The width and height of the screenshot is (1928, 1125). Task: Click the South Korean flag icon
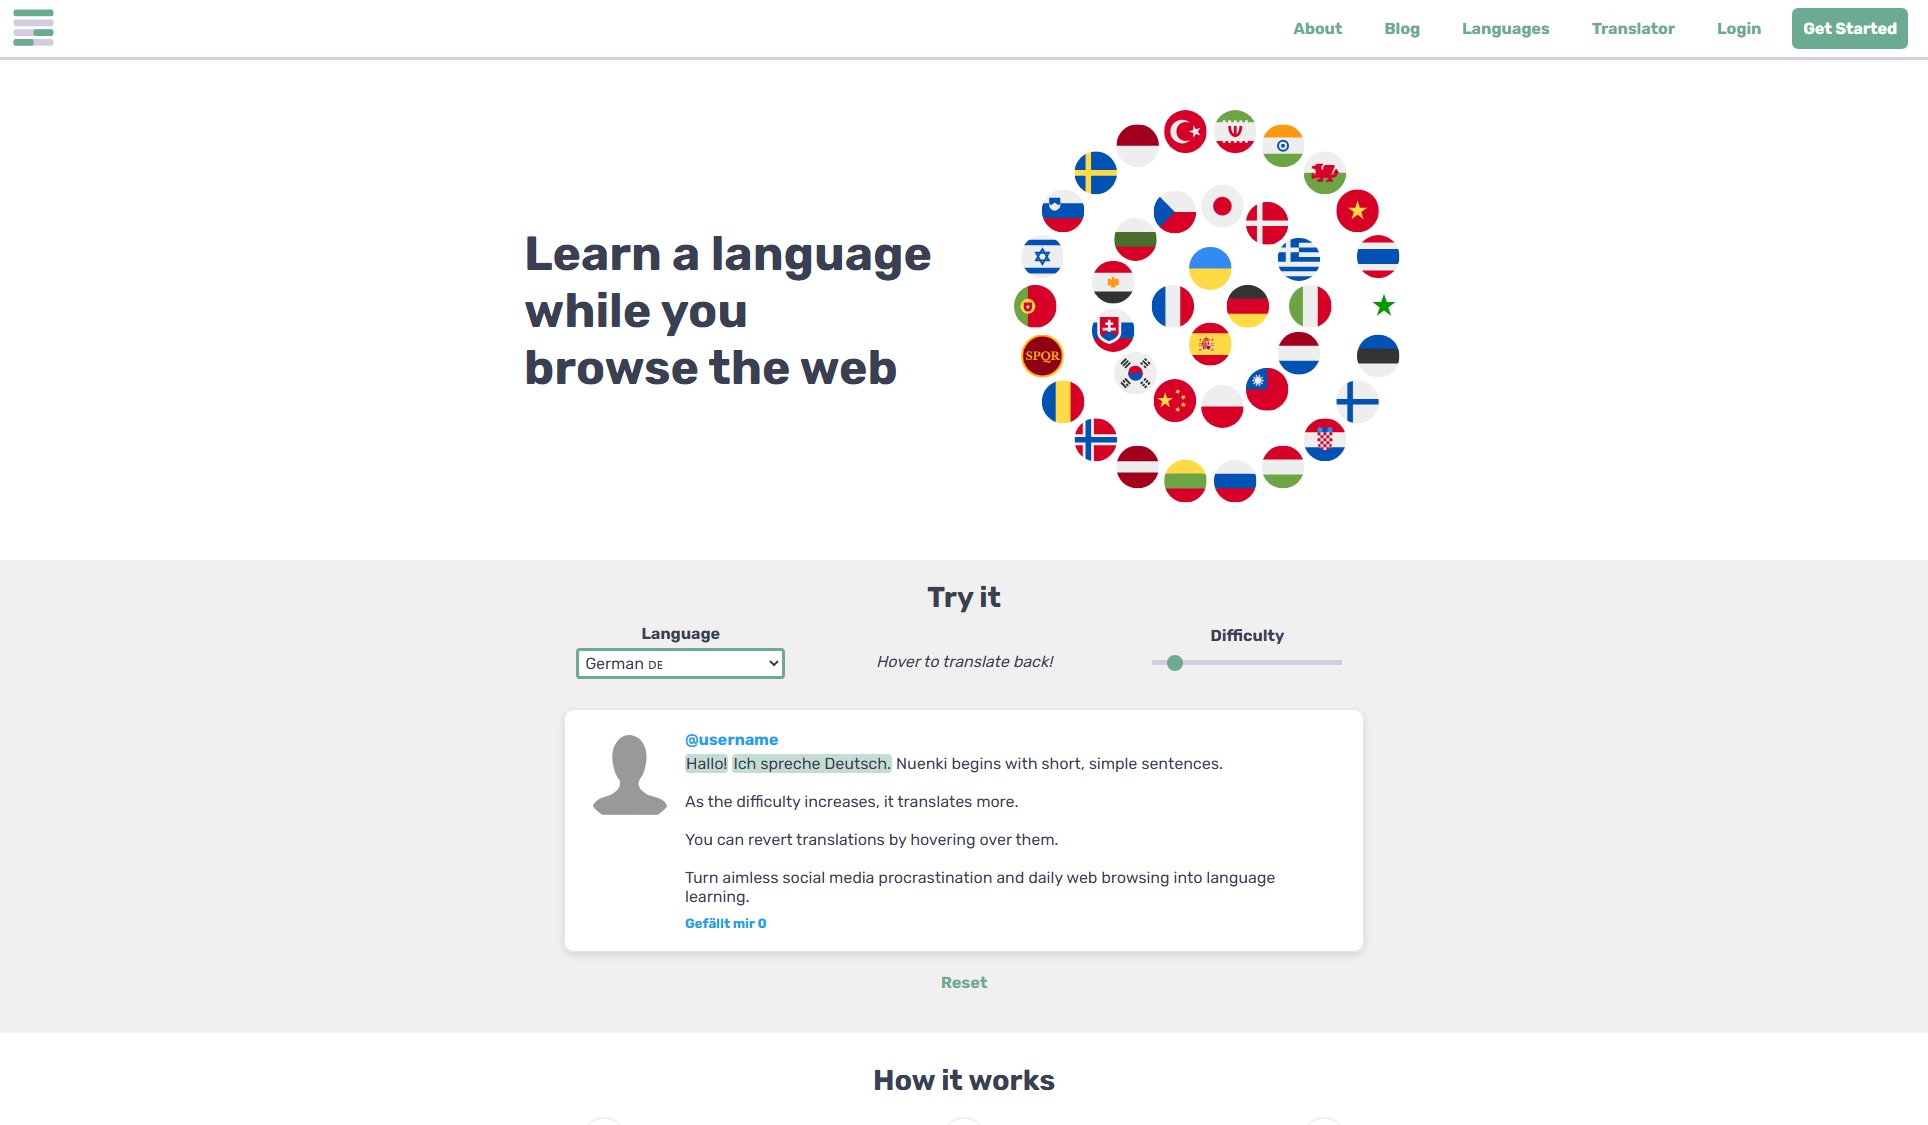pos(1135,373)
